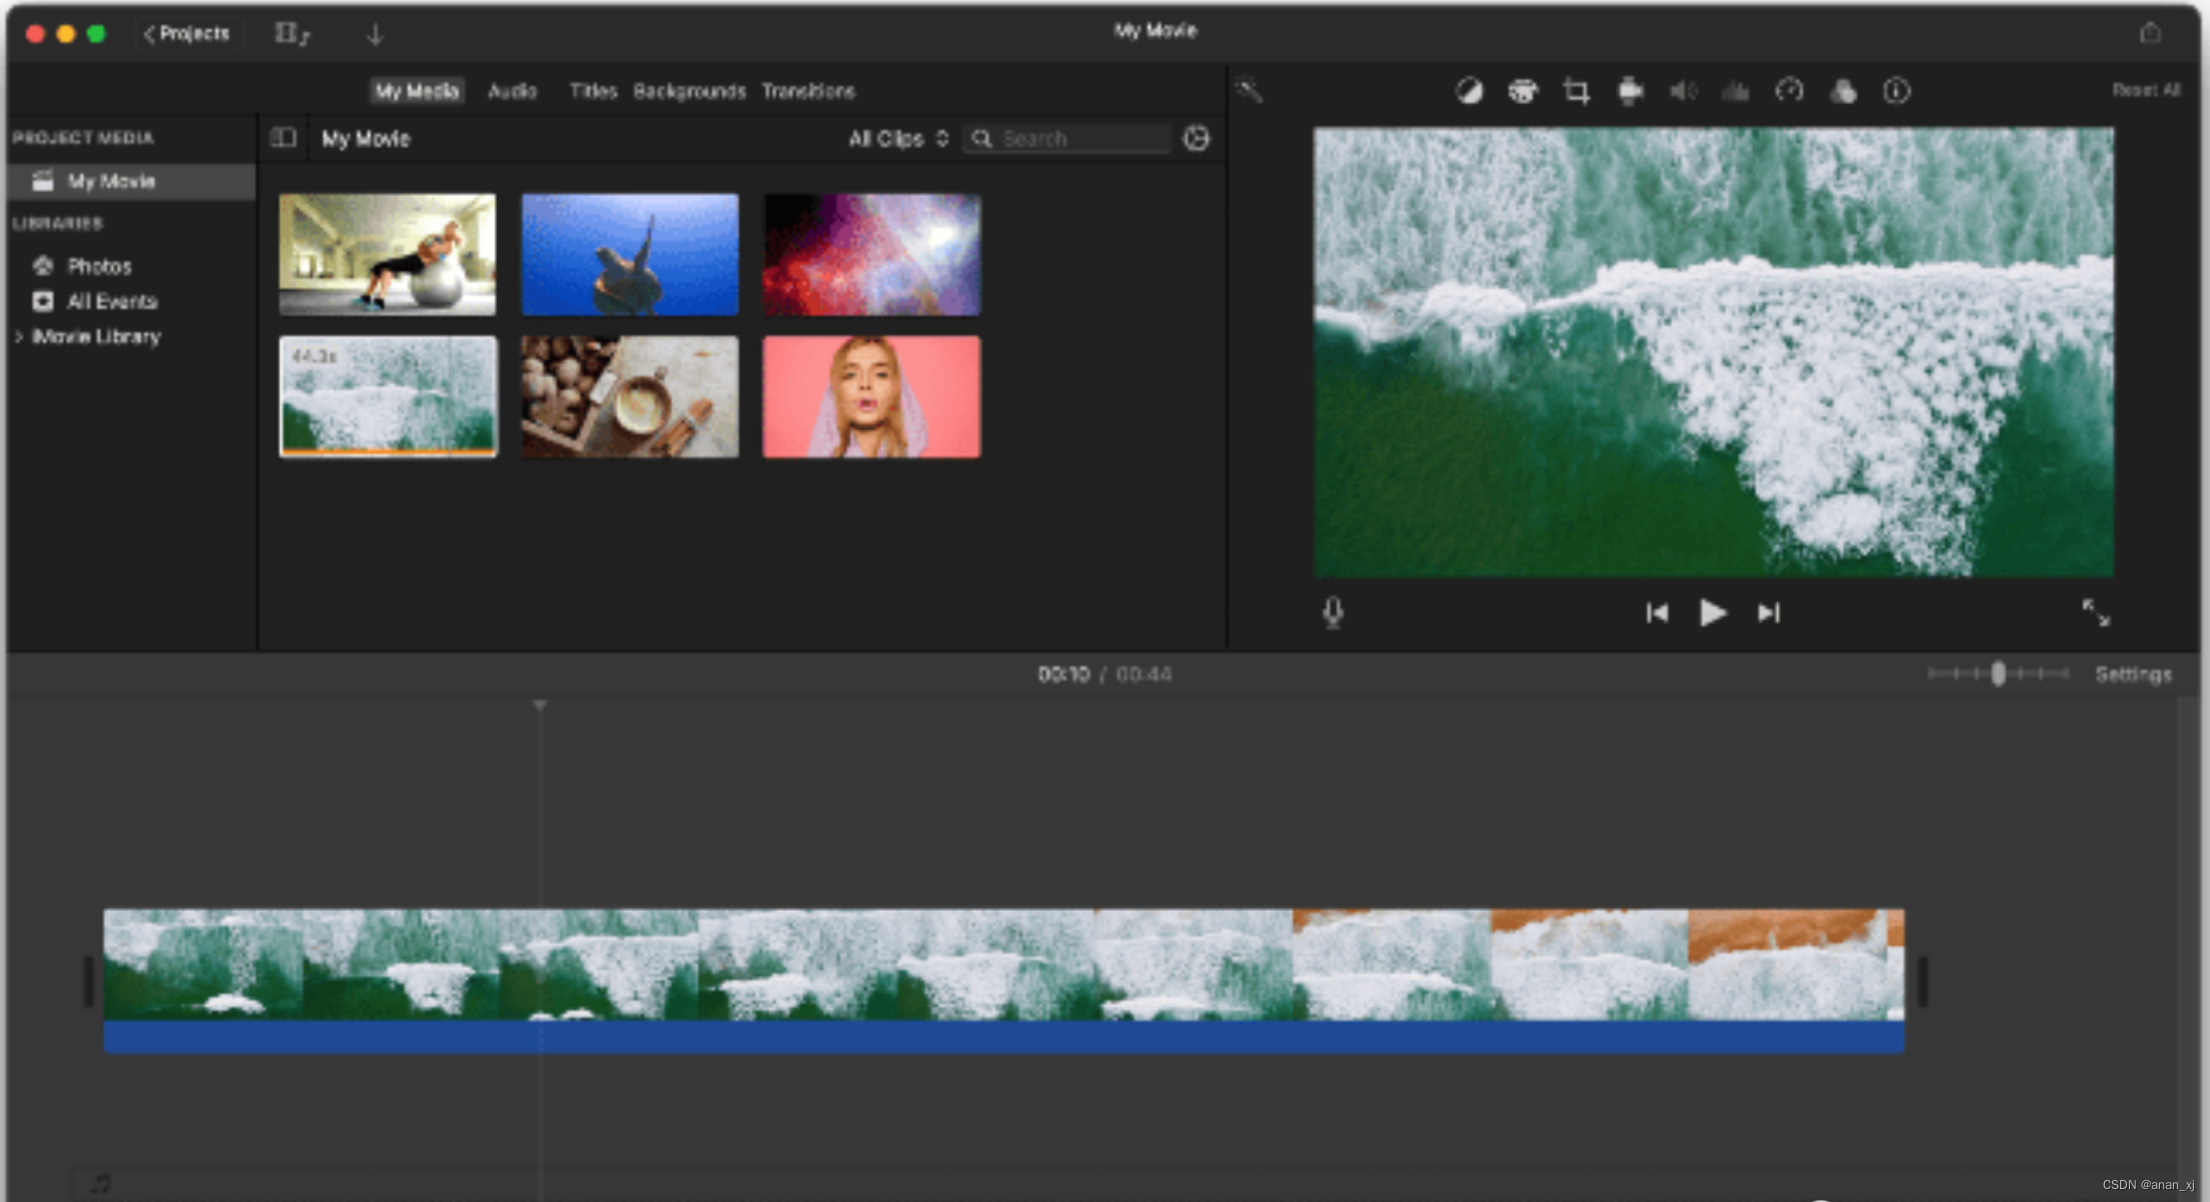Open the color balance tool

pyautogui.click(x=1468, y=91)
